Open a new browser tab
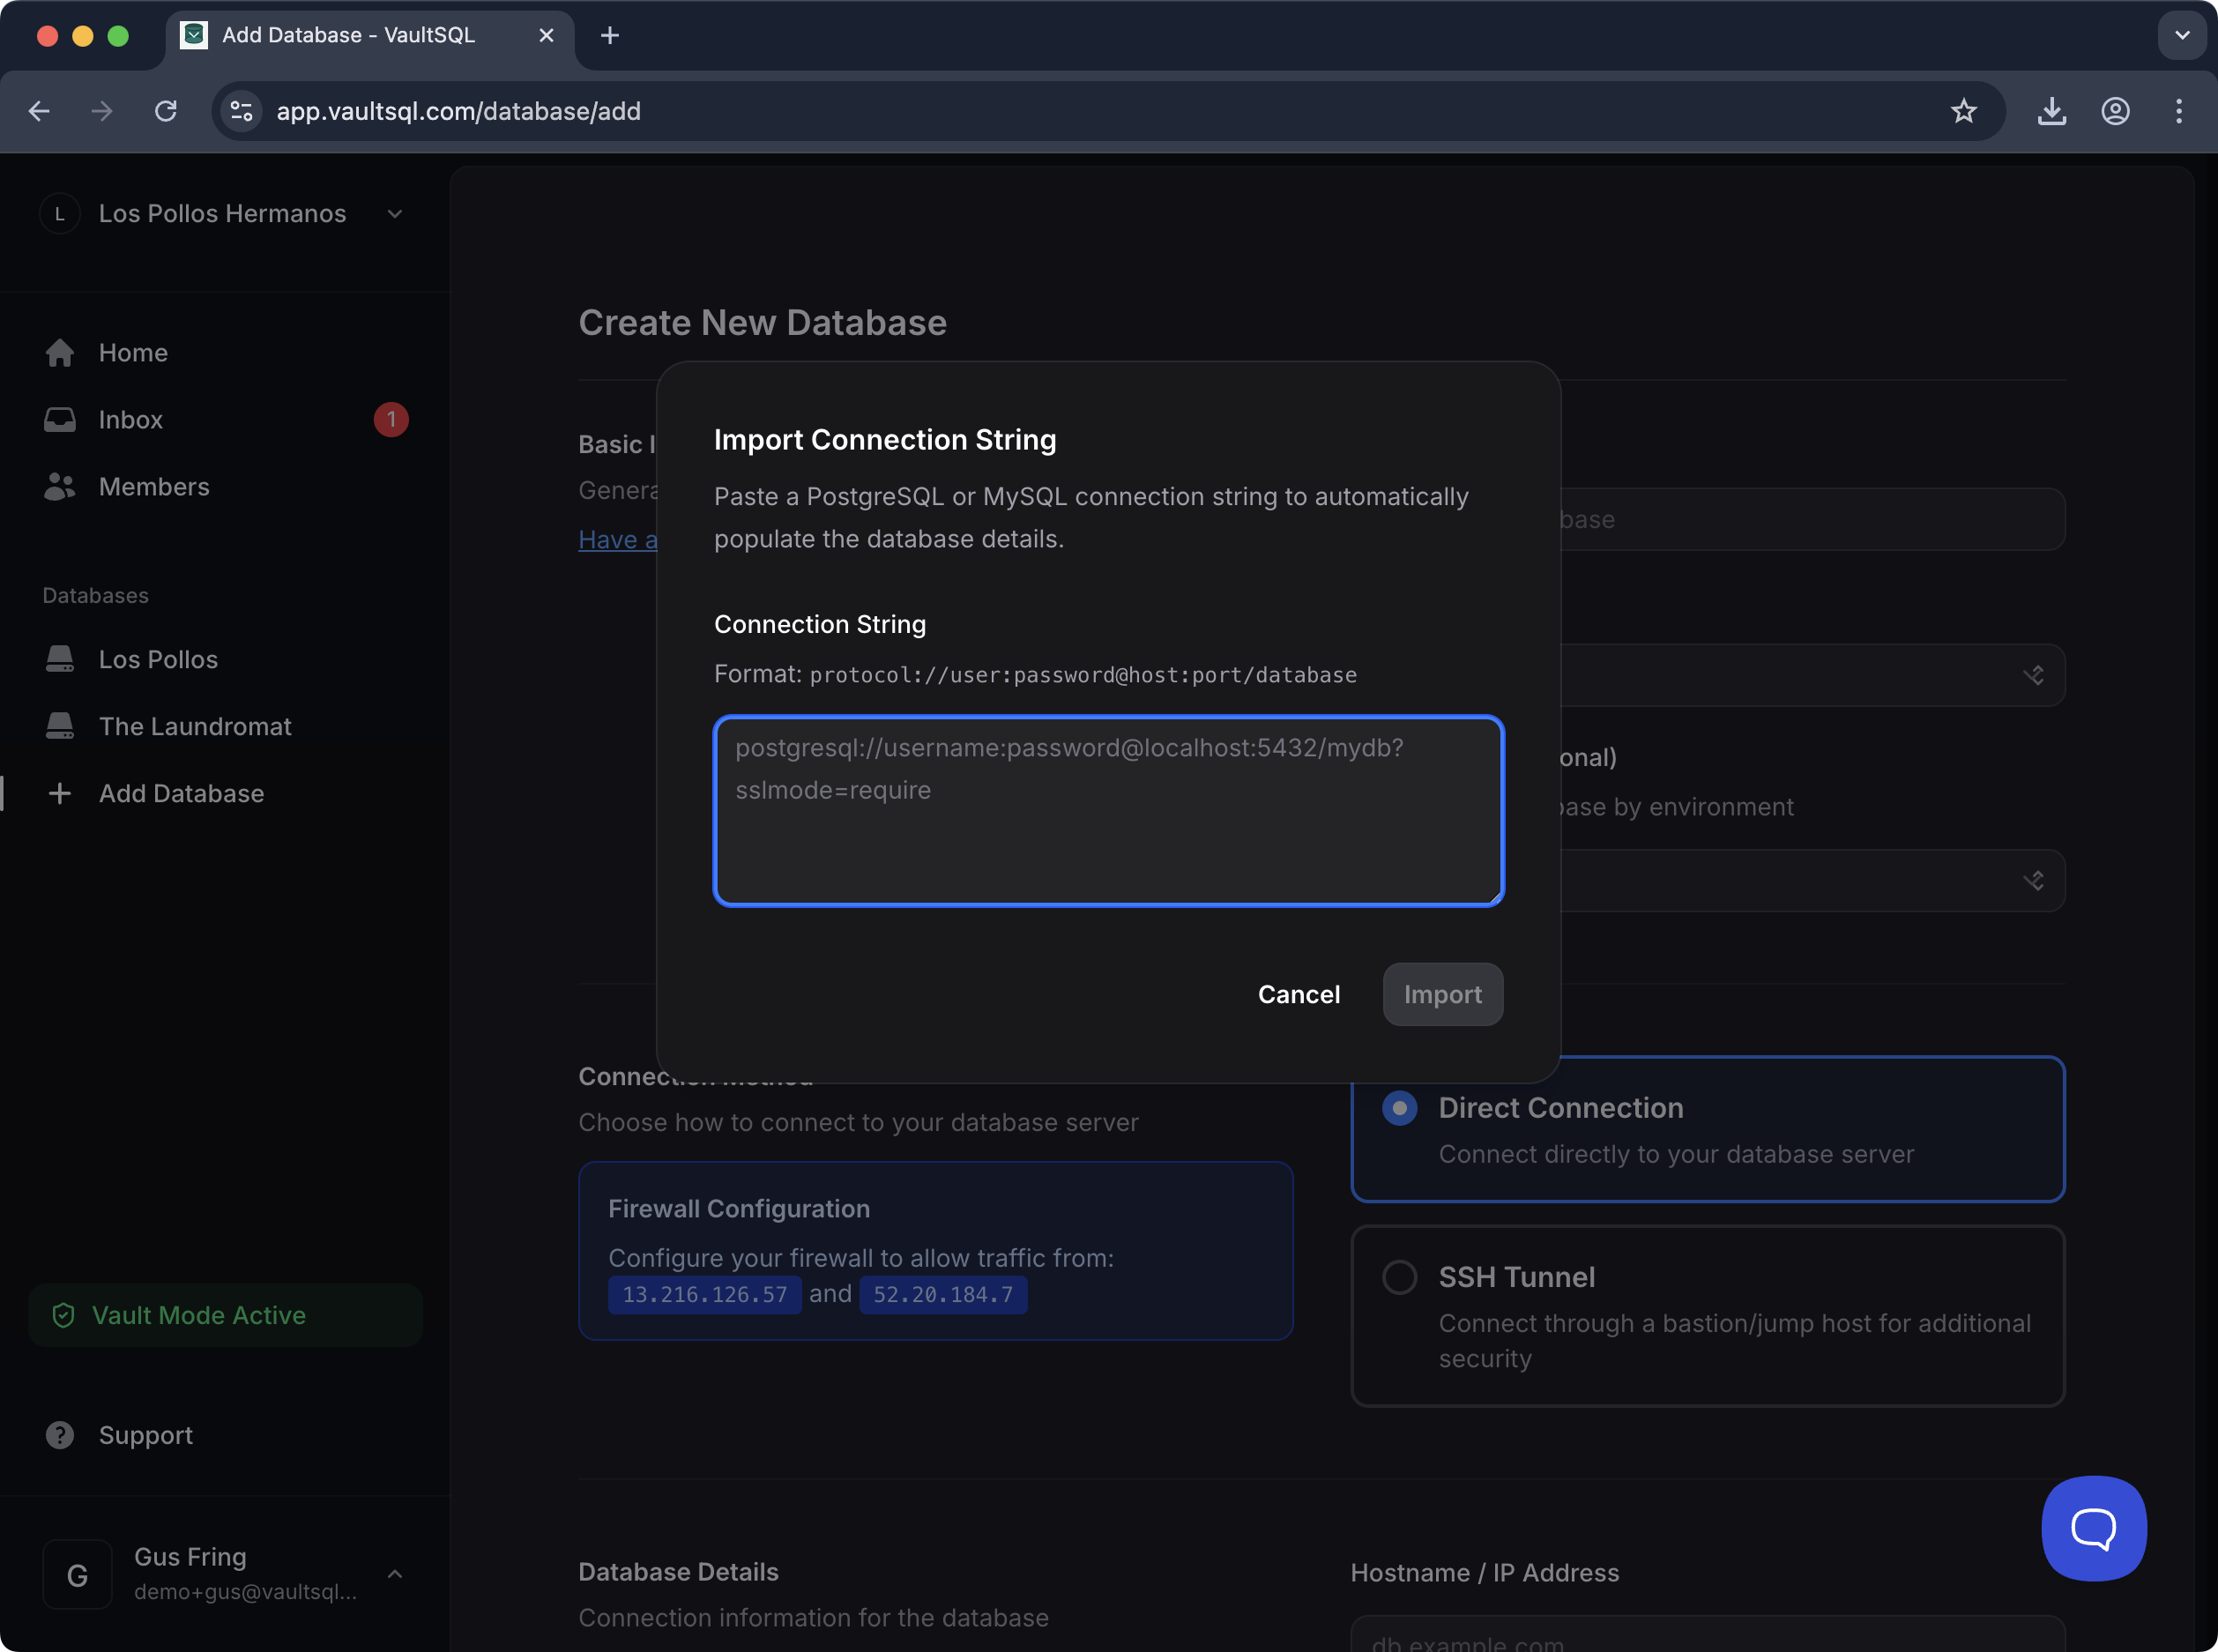This screenshot has width=2218, height=1652. (x=610, y=35)
